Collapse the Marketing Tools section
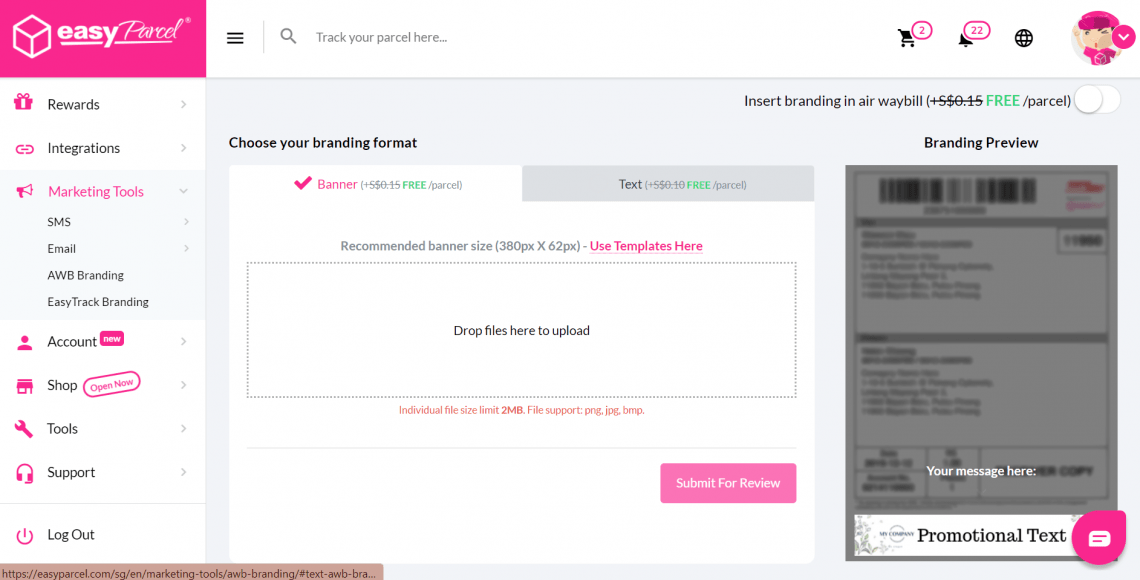 pyautogui.click(x=184, y=191)
